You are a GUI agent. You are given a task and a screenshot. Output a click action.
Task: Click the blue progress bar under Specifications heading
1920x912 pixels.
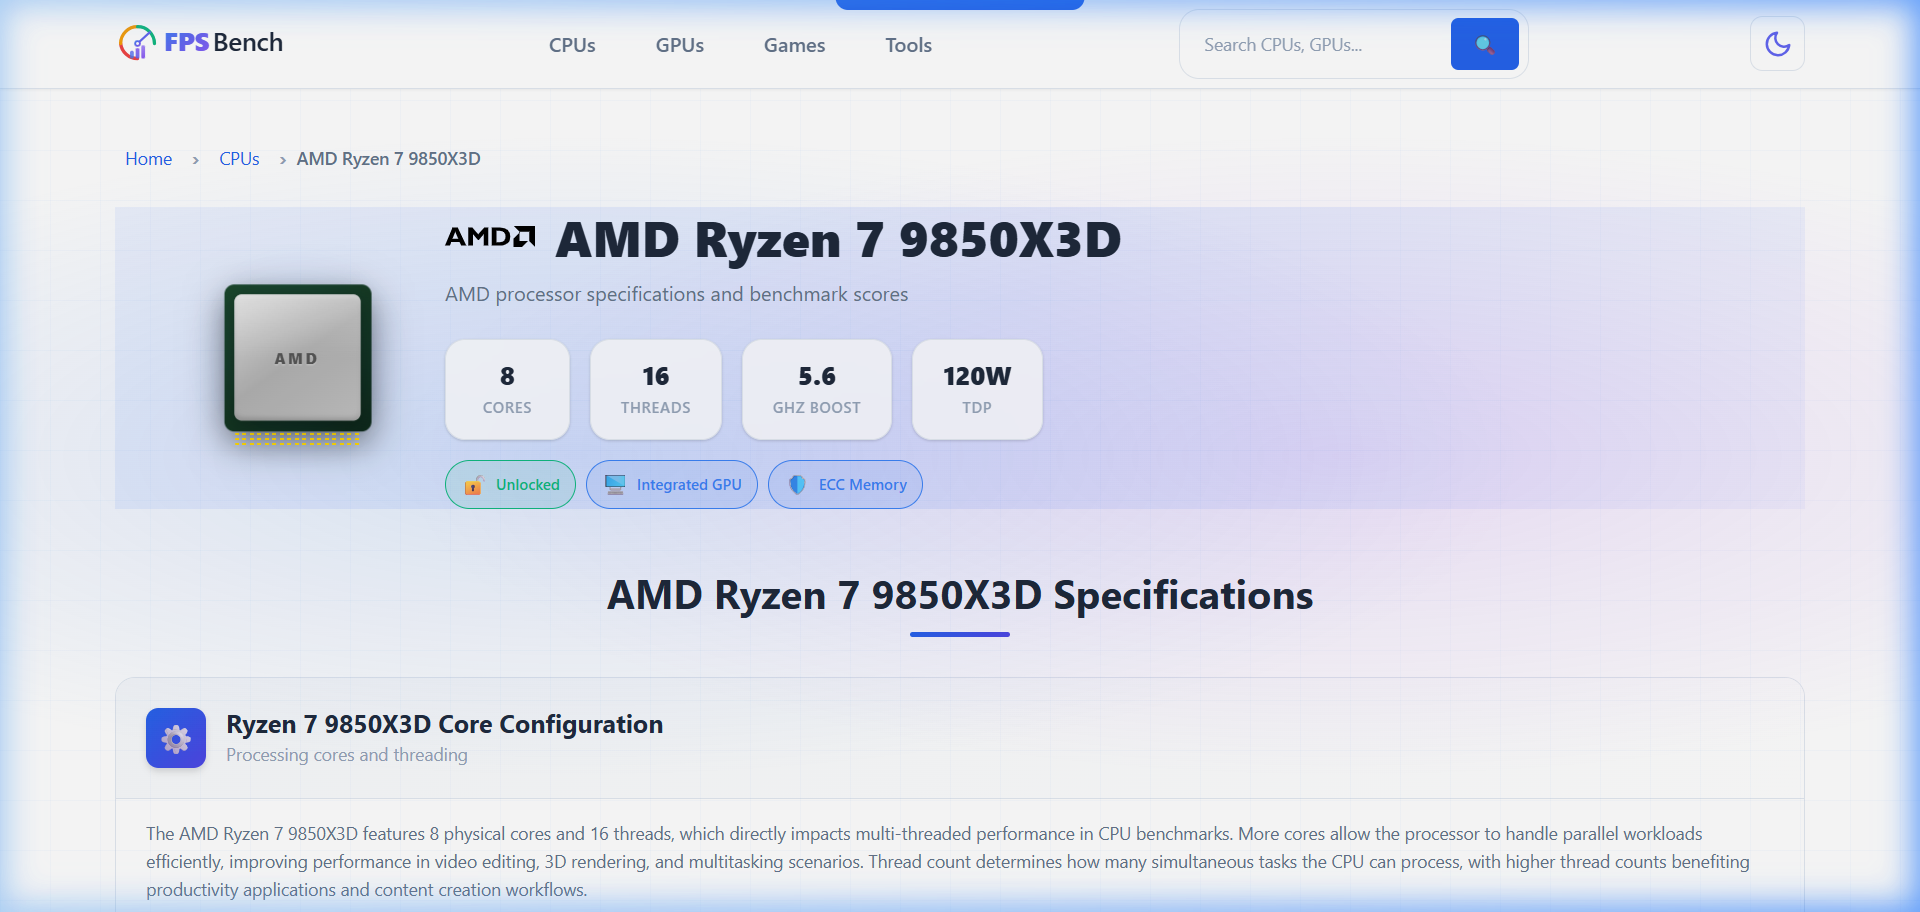coord(959,634)
